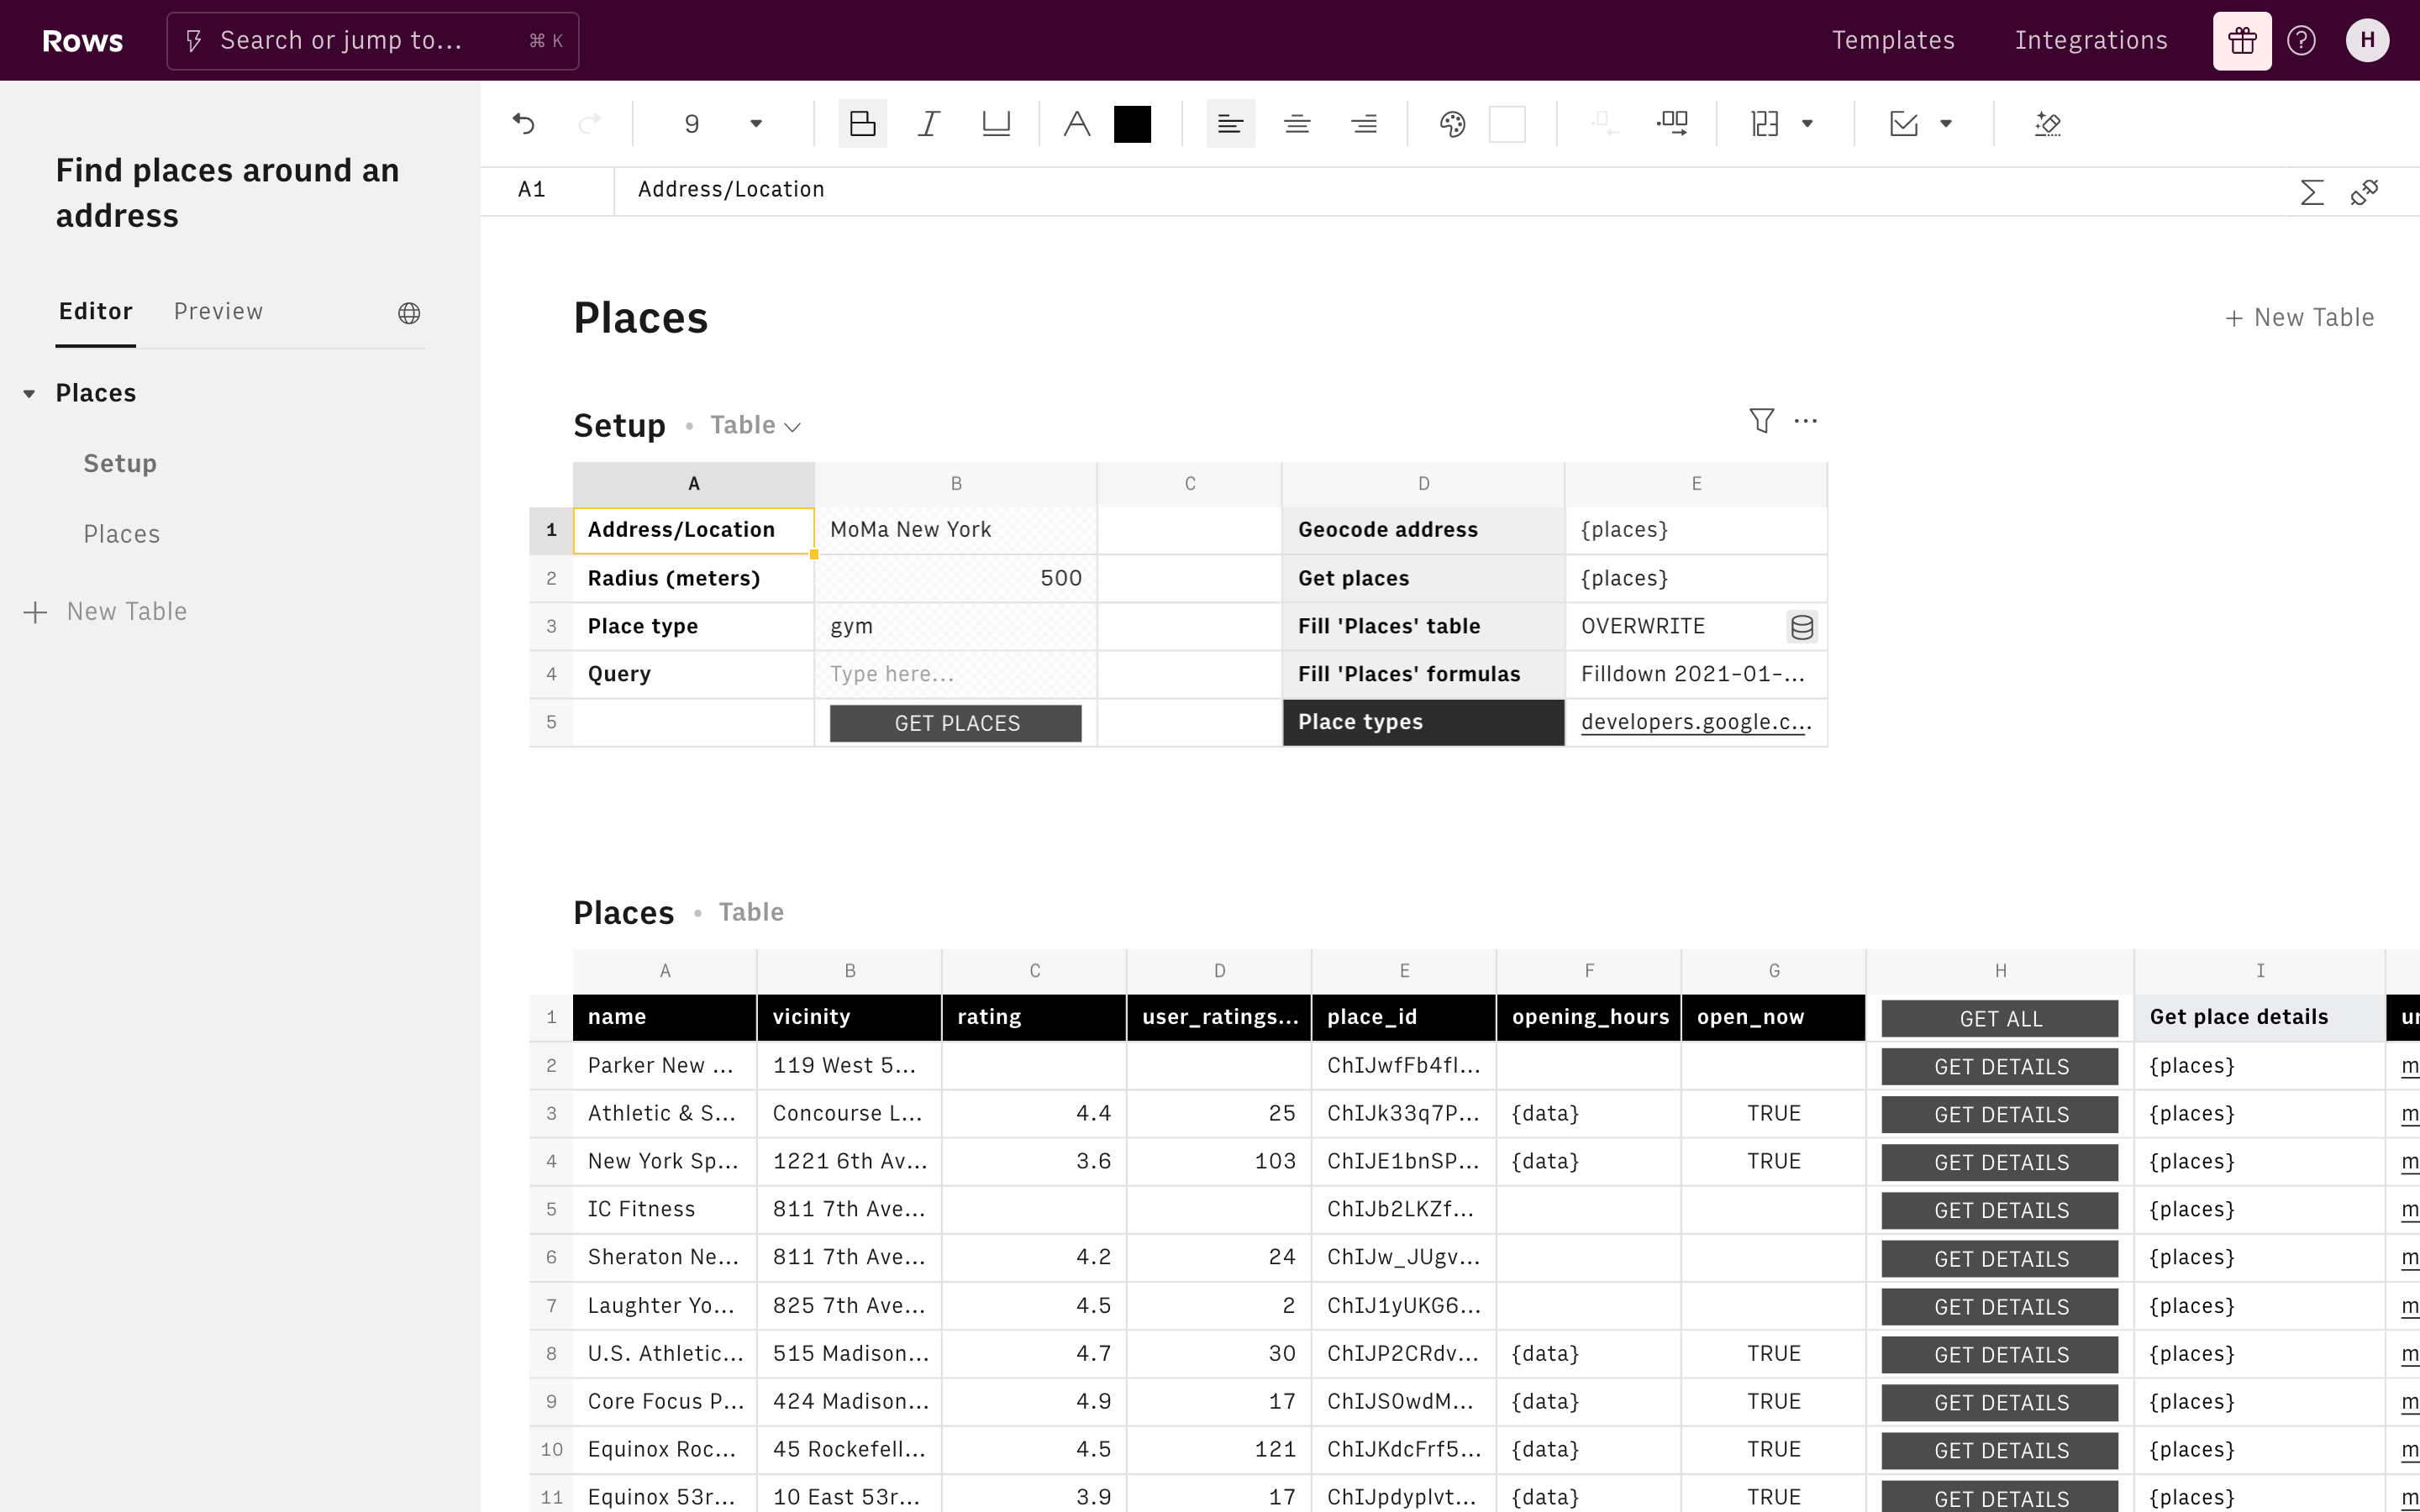The height and width of the screenshot is (1512, 2420).
Task: Click the Fill 'Places' formulas label cell
Action: (1423, 674)
